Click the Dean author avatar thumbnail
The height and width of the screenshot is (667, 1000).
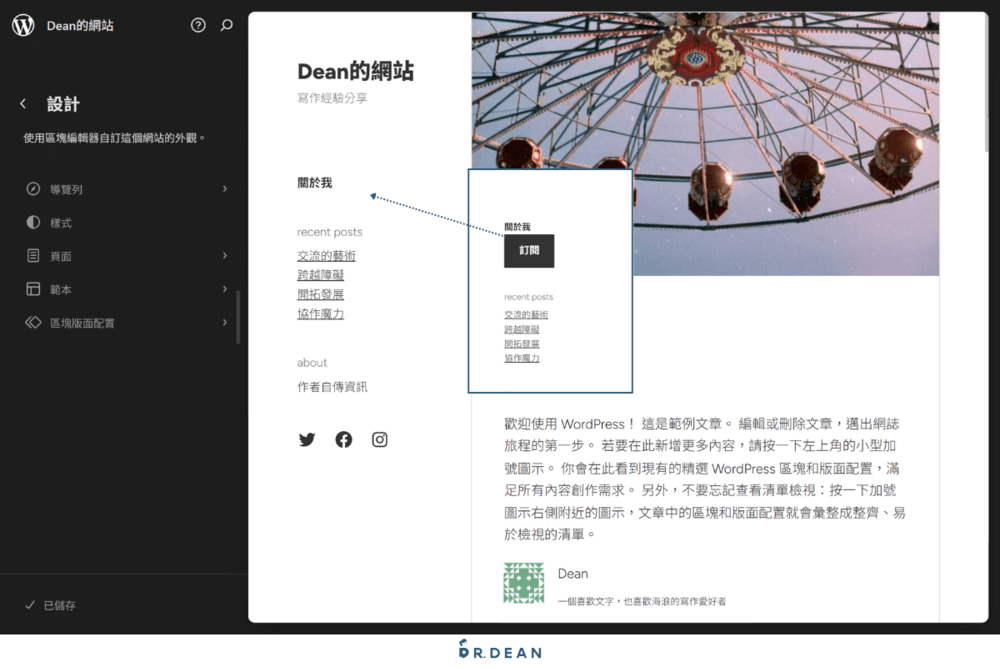[x=523, y=582]
